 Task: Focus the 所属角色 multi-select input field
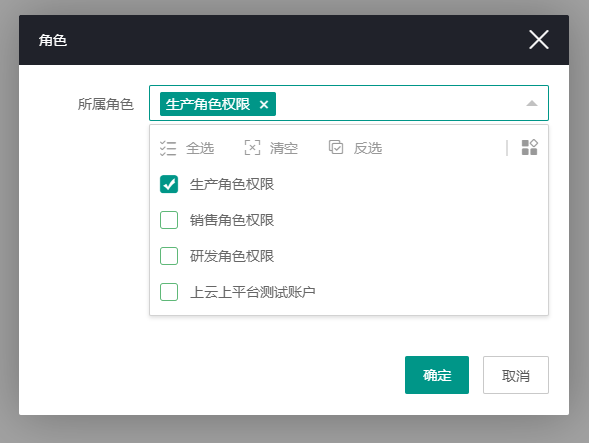point(349,103)
